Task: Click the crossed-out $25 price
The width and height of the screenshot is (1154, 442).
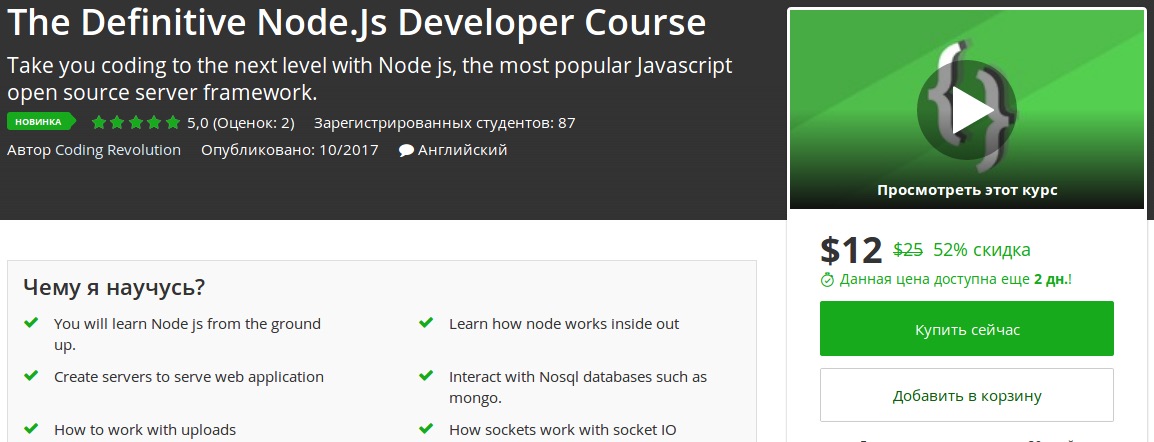Action: click(908, 250)
